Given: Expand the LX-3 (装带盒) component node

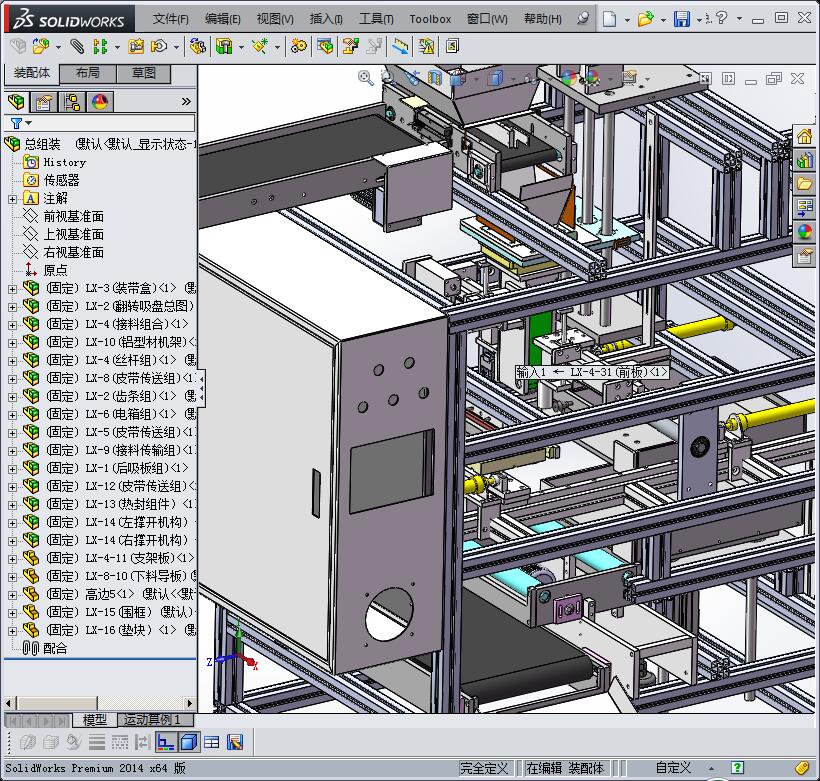Looking at the screenshot, I should [12, 288].
